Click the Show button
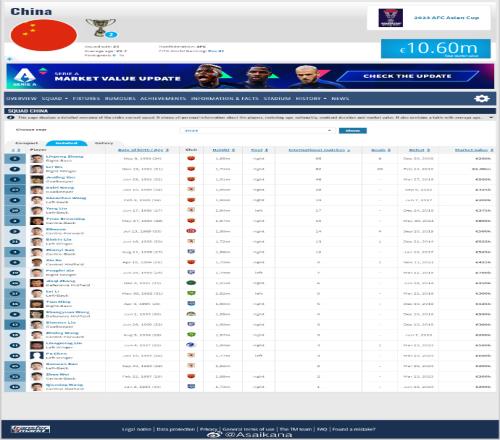 point(353,130)
